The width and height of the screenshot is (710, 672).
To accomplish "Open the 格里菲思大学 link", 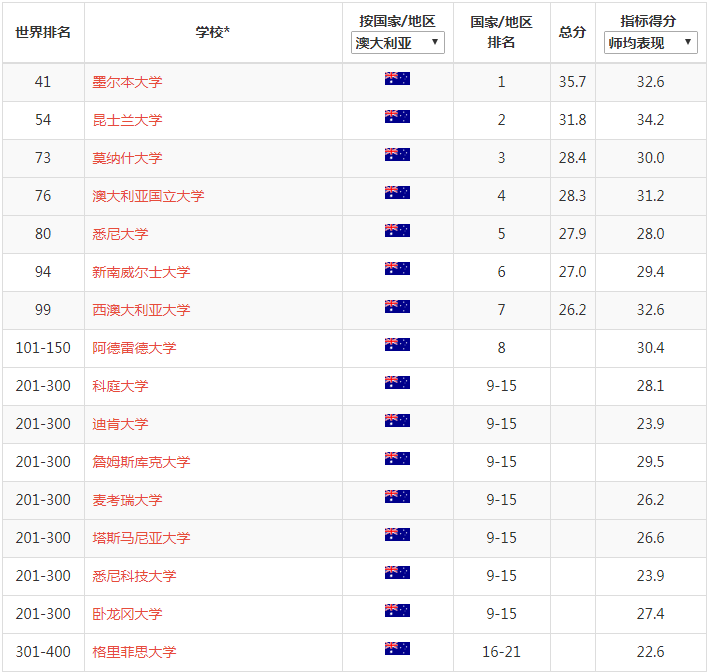I will [134, 653].
